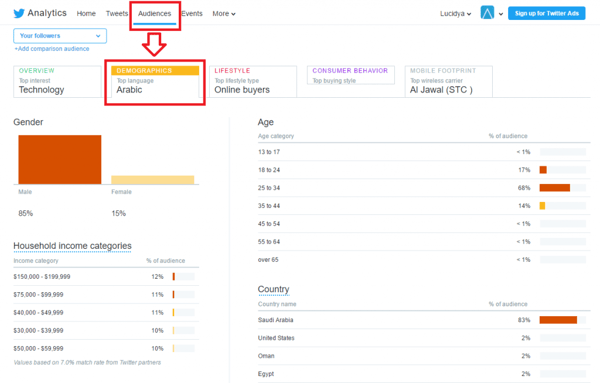This screenshot has height=383, width=600.
Task: Click the Twitter bird logo
Action: coord(19,13)
